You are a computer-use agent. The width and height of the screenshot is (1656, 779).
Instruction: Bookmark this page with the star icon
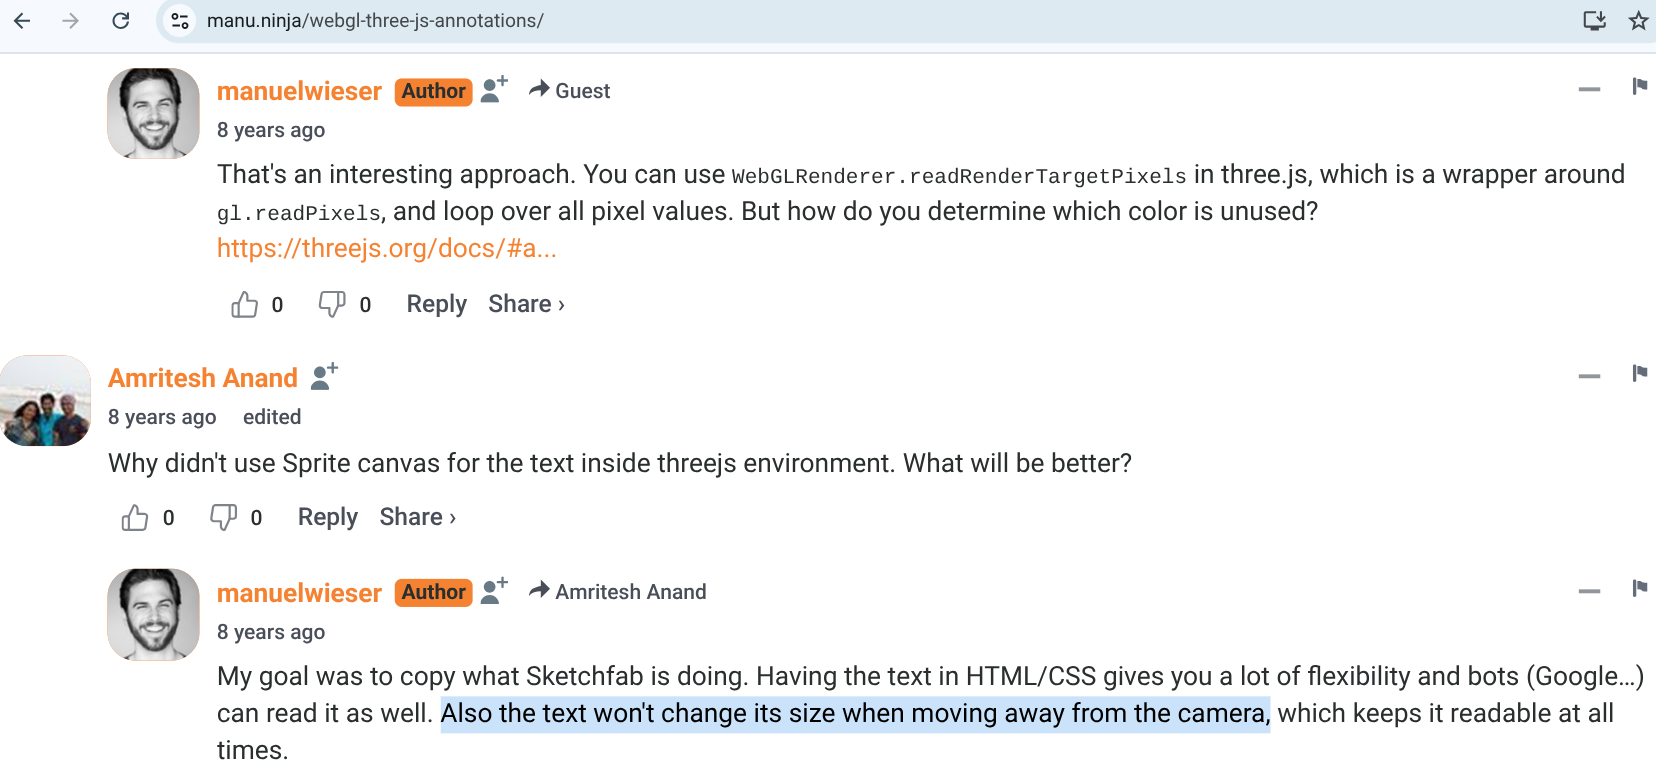(1638, 21)
